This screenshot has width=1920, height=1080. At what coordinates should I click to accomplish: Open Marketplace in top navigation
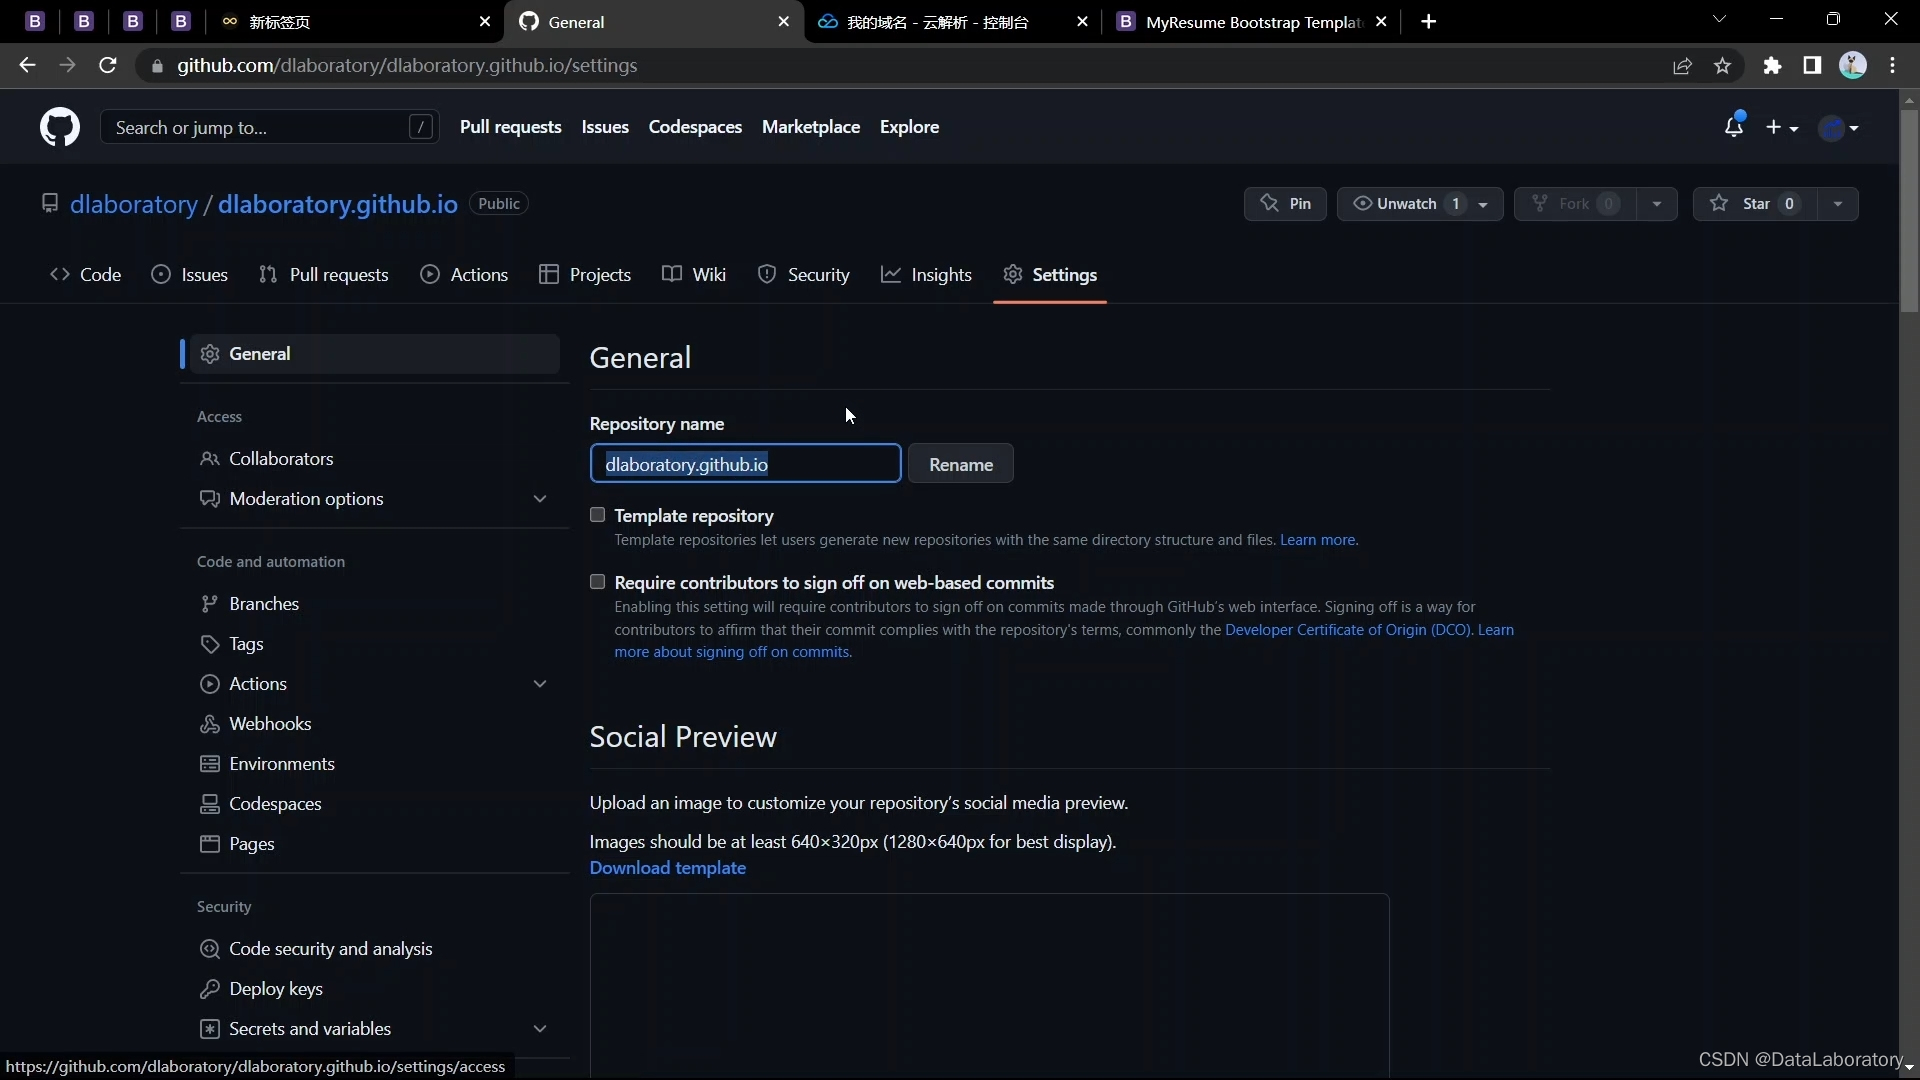point(811,127)
